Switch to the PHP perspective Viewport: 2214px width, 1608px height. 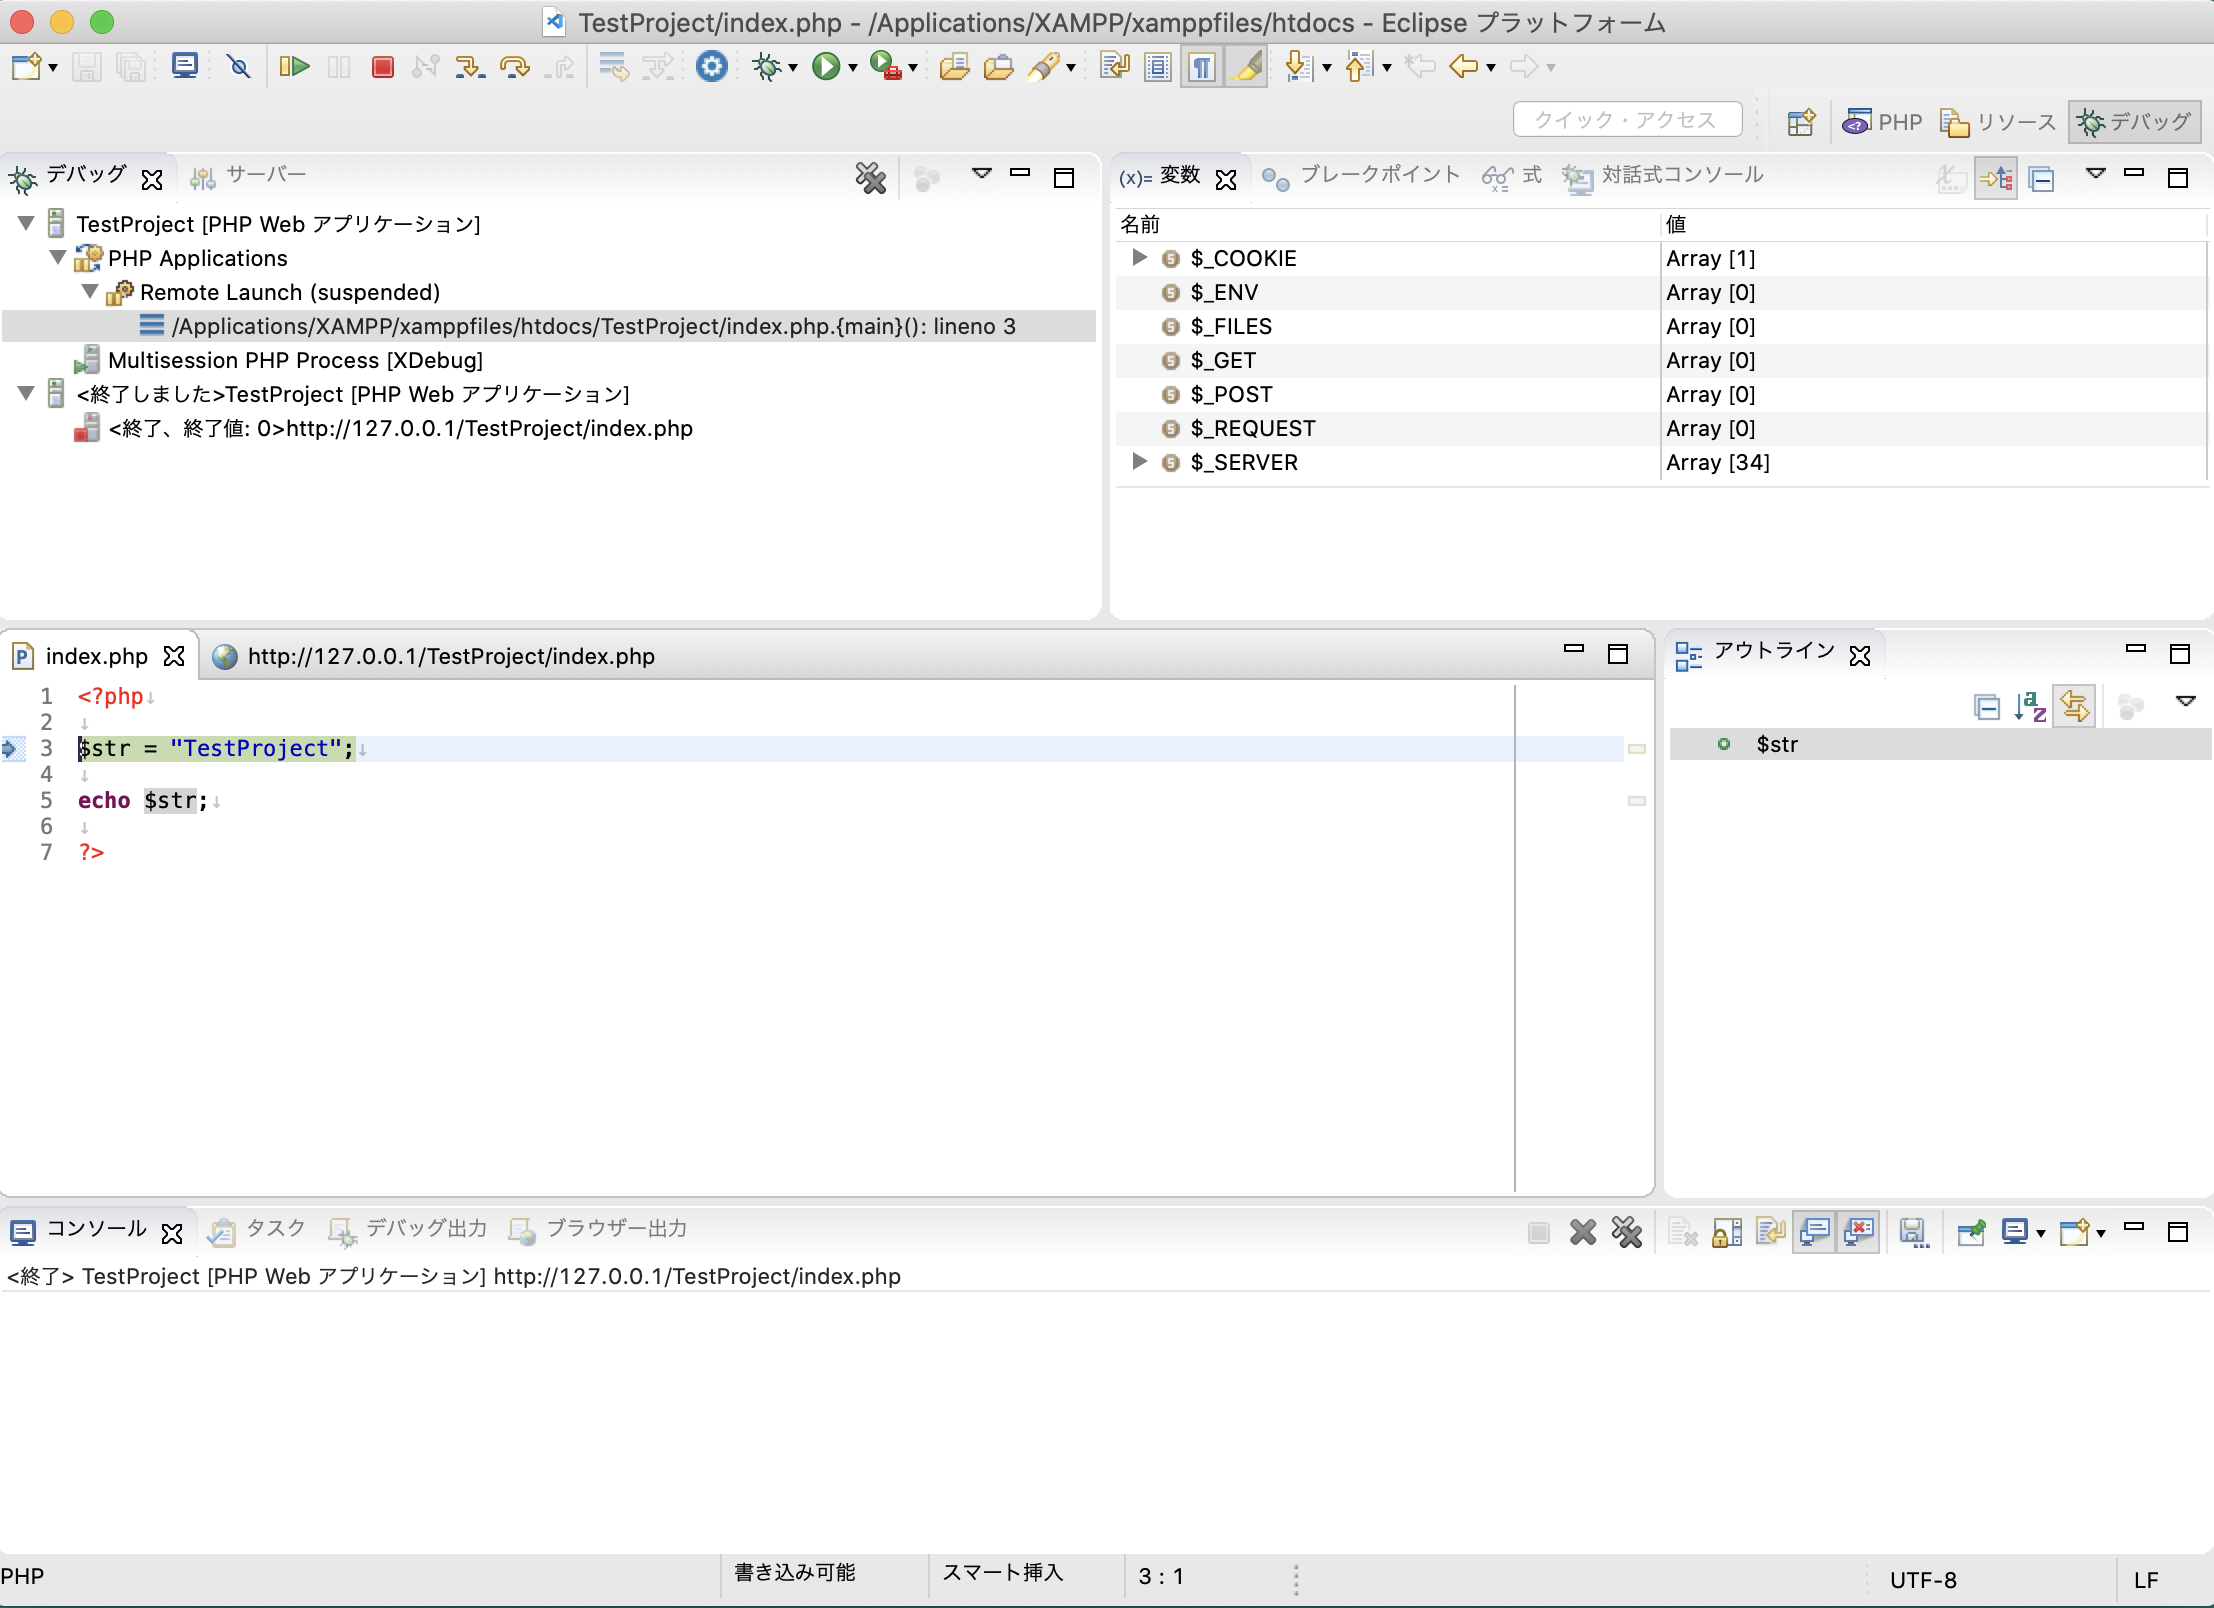tap(1883, 122)
